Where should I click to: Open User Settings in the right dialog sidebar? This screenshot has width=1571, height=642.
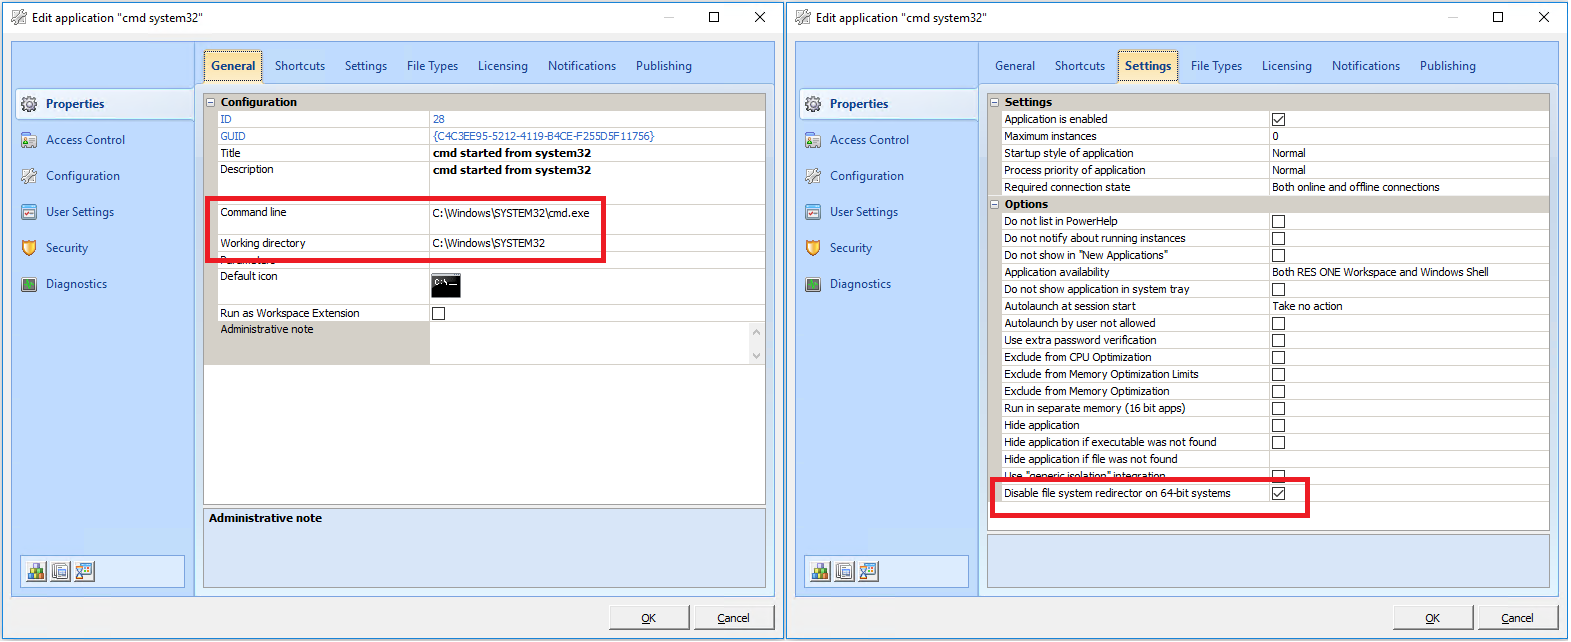[x=863, y=212]
